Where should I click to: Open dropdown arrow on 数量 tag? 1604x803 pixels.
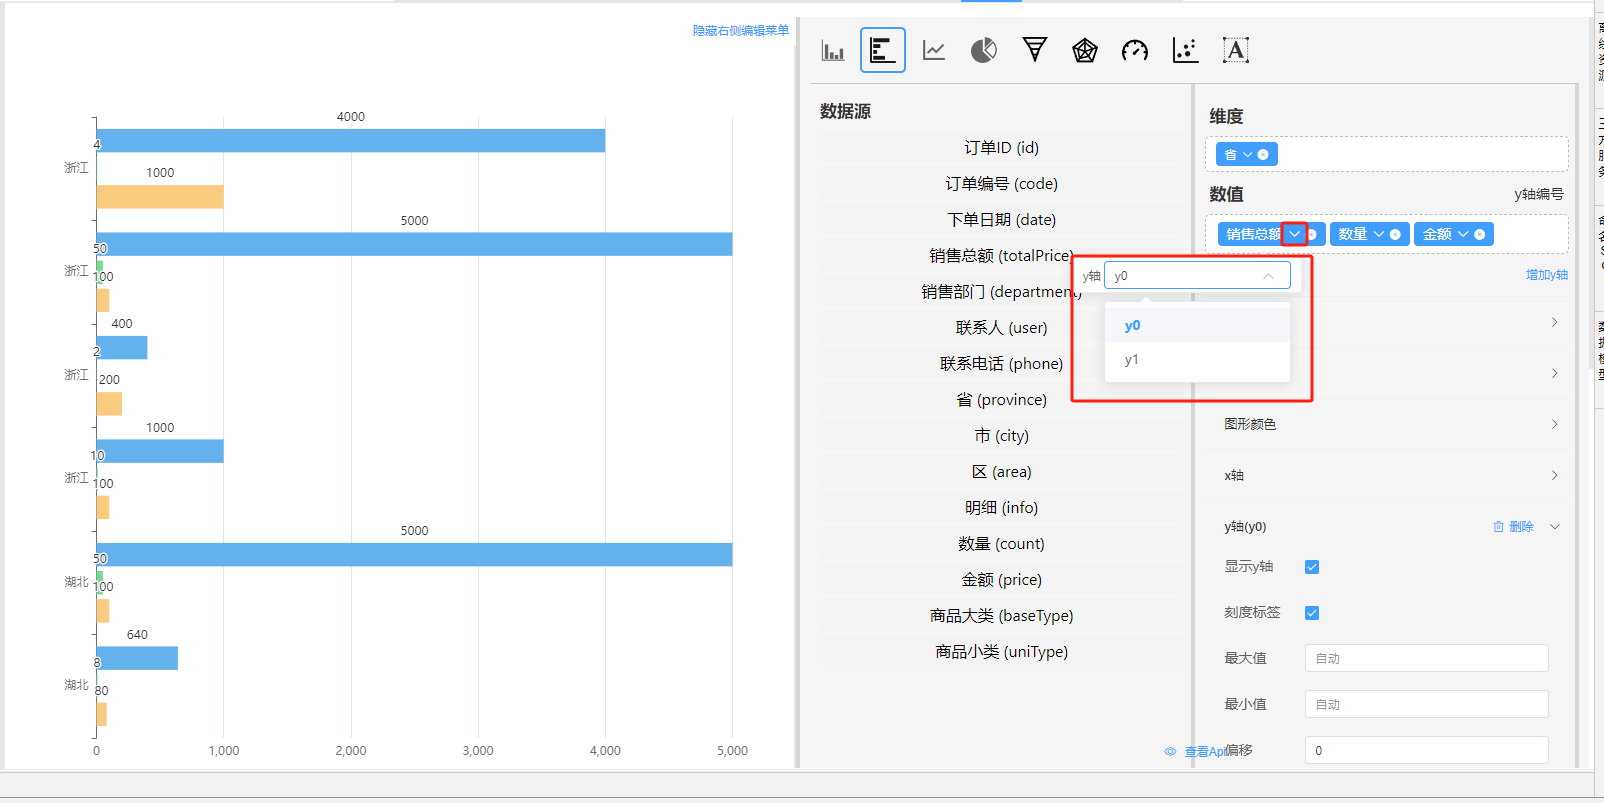point(1379,234)
